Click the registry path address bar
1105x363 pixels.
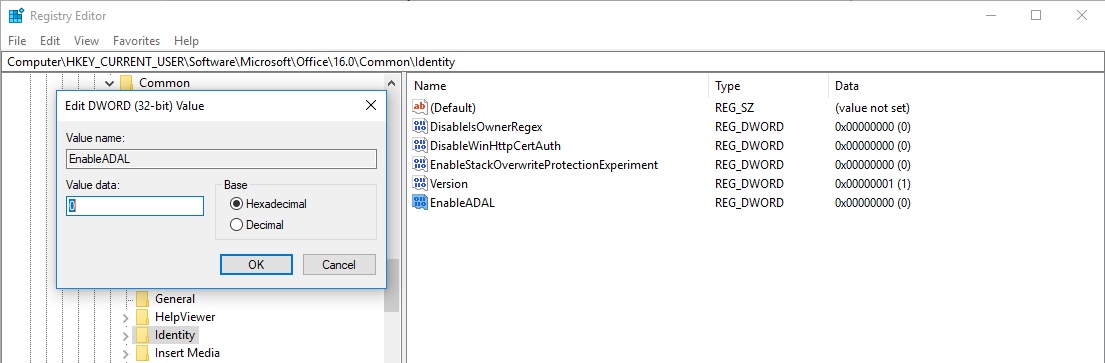(x=552, y=62)
